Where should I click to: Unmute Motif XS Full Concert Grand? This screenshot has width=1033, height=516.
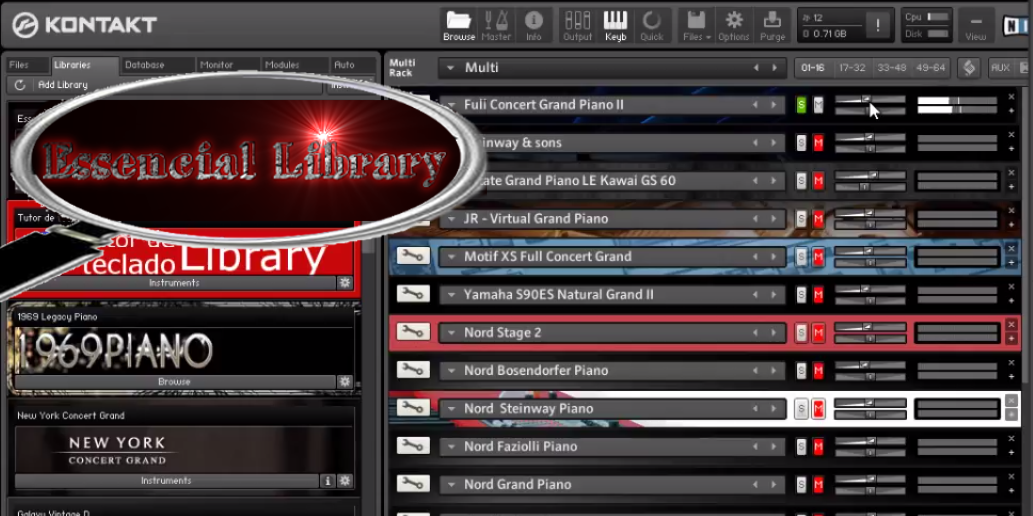tap(818, 257)
